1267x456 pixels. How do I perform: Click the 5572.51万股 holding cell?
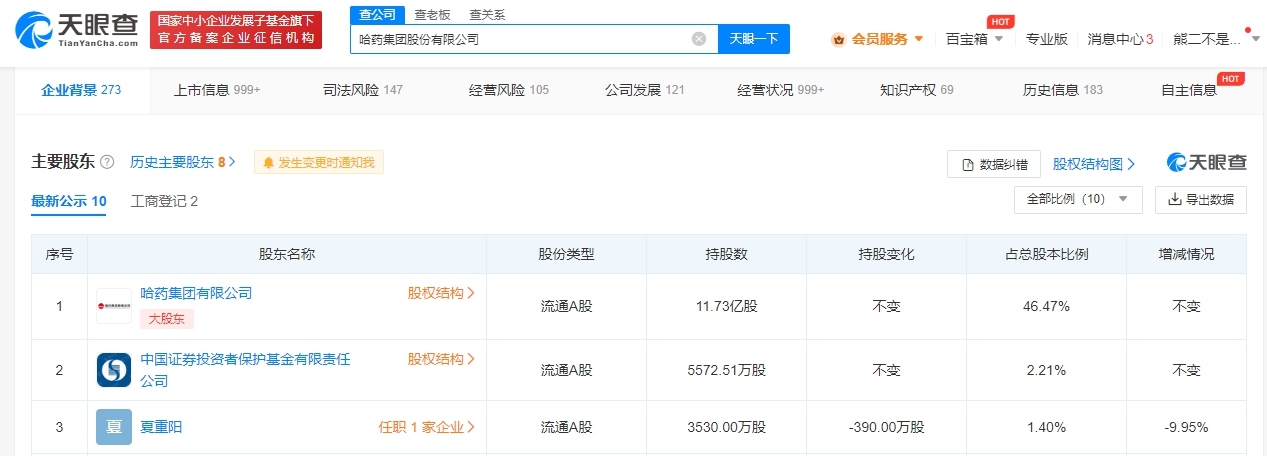(726, 370)
